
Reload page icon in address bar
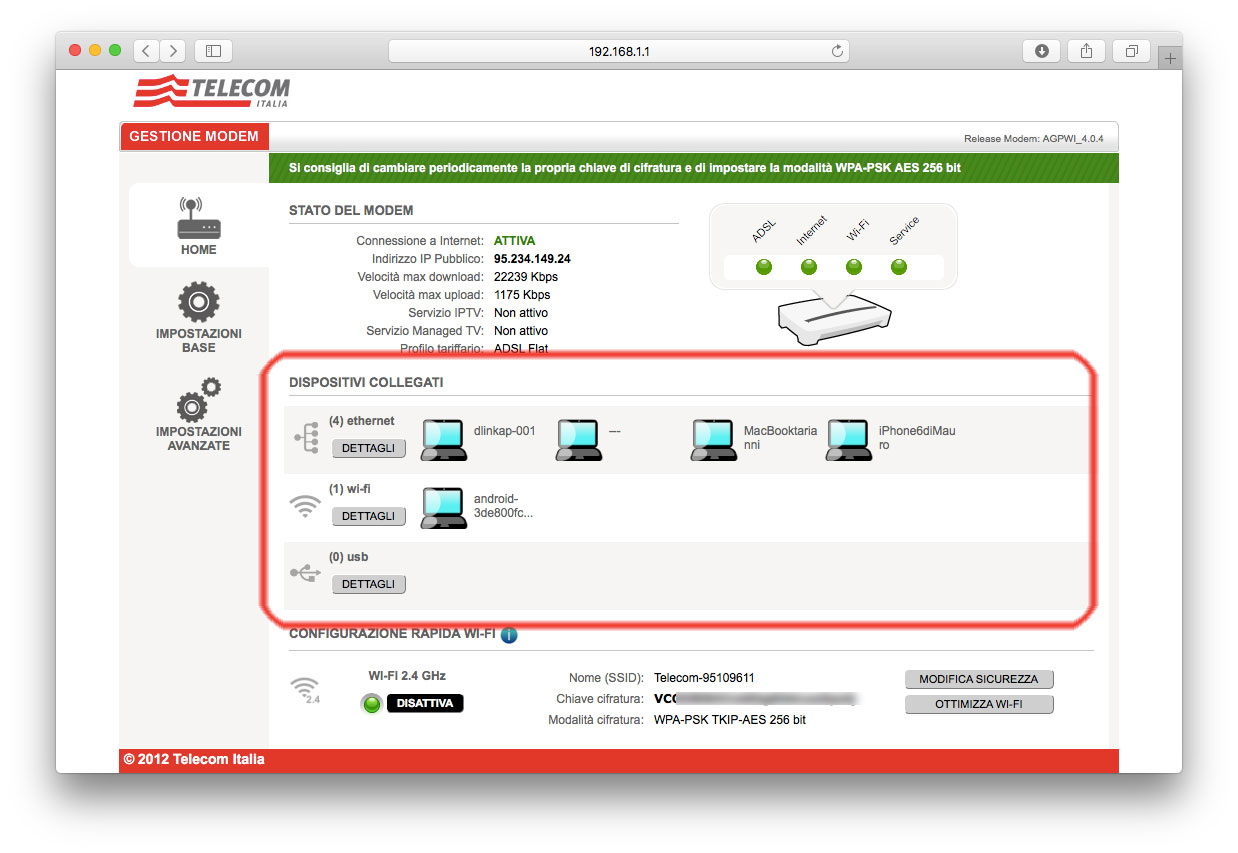[x=837, y=51]
